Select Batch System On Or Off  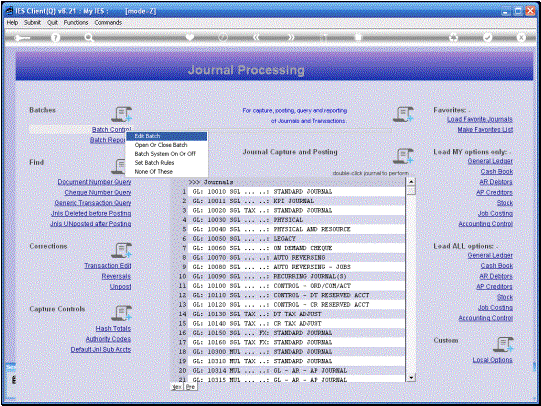point(167,154)
